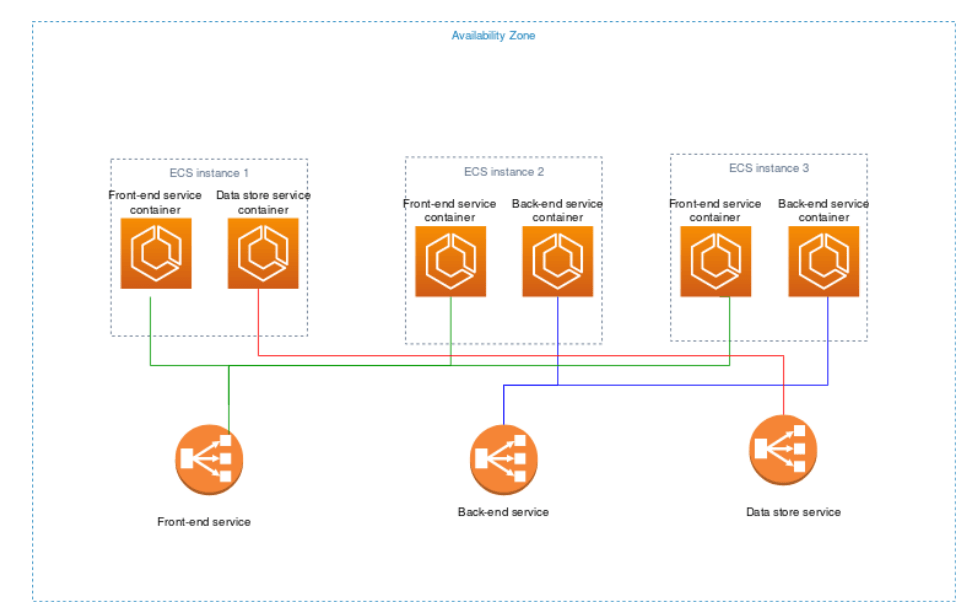Screen dimensions: 980x613
Task: Click the Back-end service caption text
Action: 502,512
